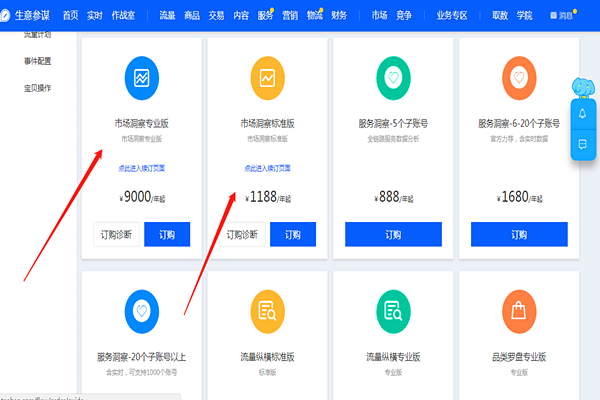Image resolution: width=600 pixels, height=400 pixels.
Task: Open the chat feedback icon in floating sidebar
Action: coord(582,144)
